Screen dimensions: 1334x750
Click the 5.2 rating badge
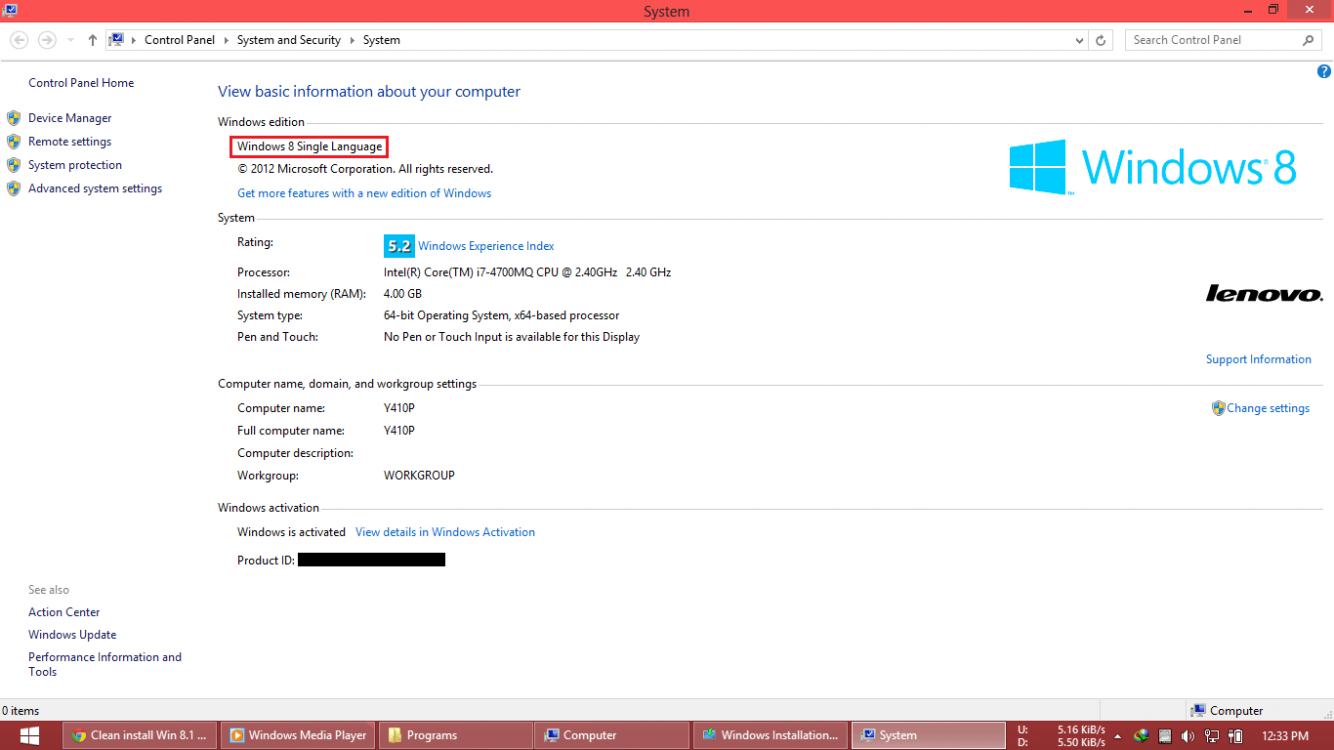coord(399,246)
